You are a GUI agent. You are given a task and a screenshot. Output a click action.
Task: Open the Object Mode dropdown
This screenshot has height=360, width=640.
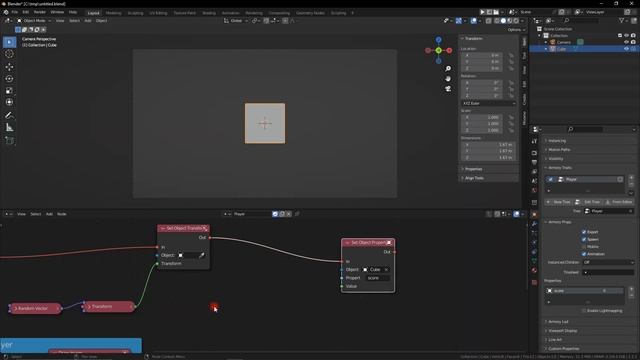(34, 20)
